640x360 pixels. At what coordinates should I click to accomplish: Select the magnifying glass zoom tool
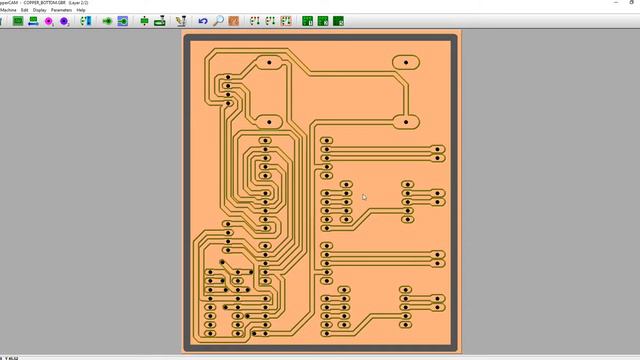[x=218, y=21]
